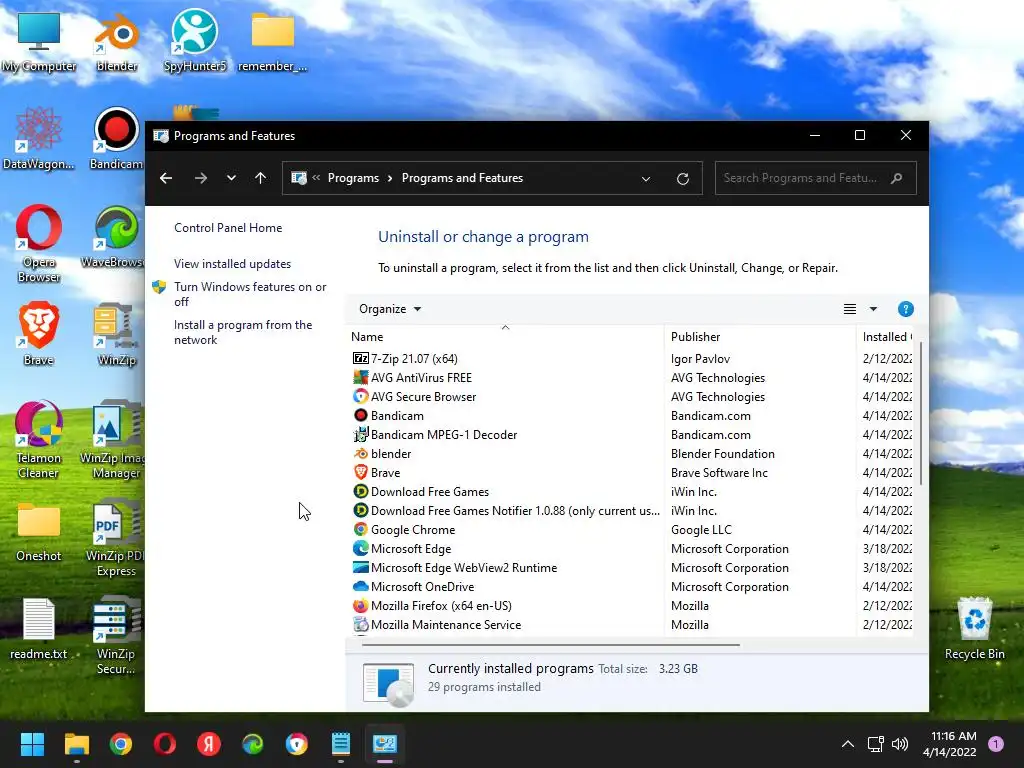Viewport: 1024px width, 768px height.
Task: Click the Microsoft Edge icon in the program list
Action: pos(360,549)
